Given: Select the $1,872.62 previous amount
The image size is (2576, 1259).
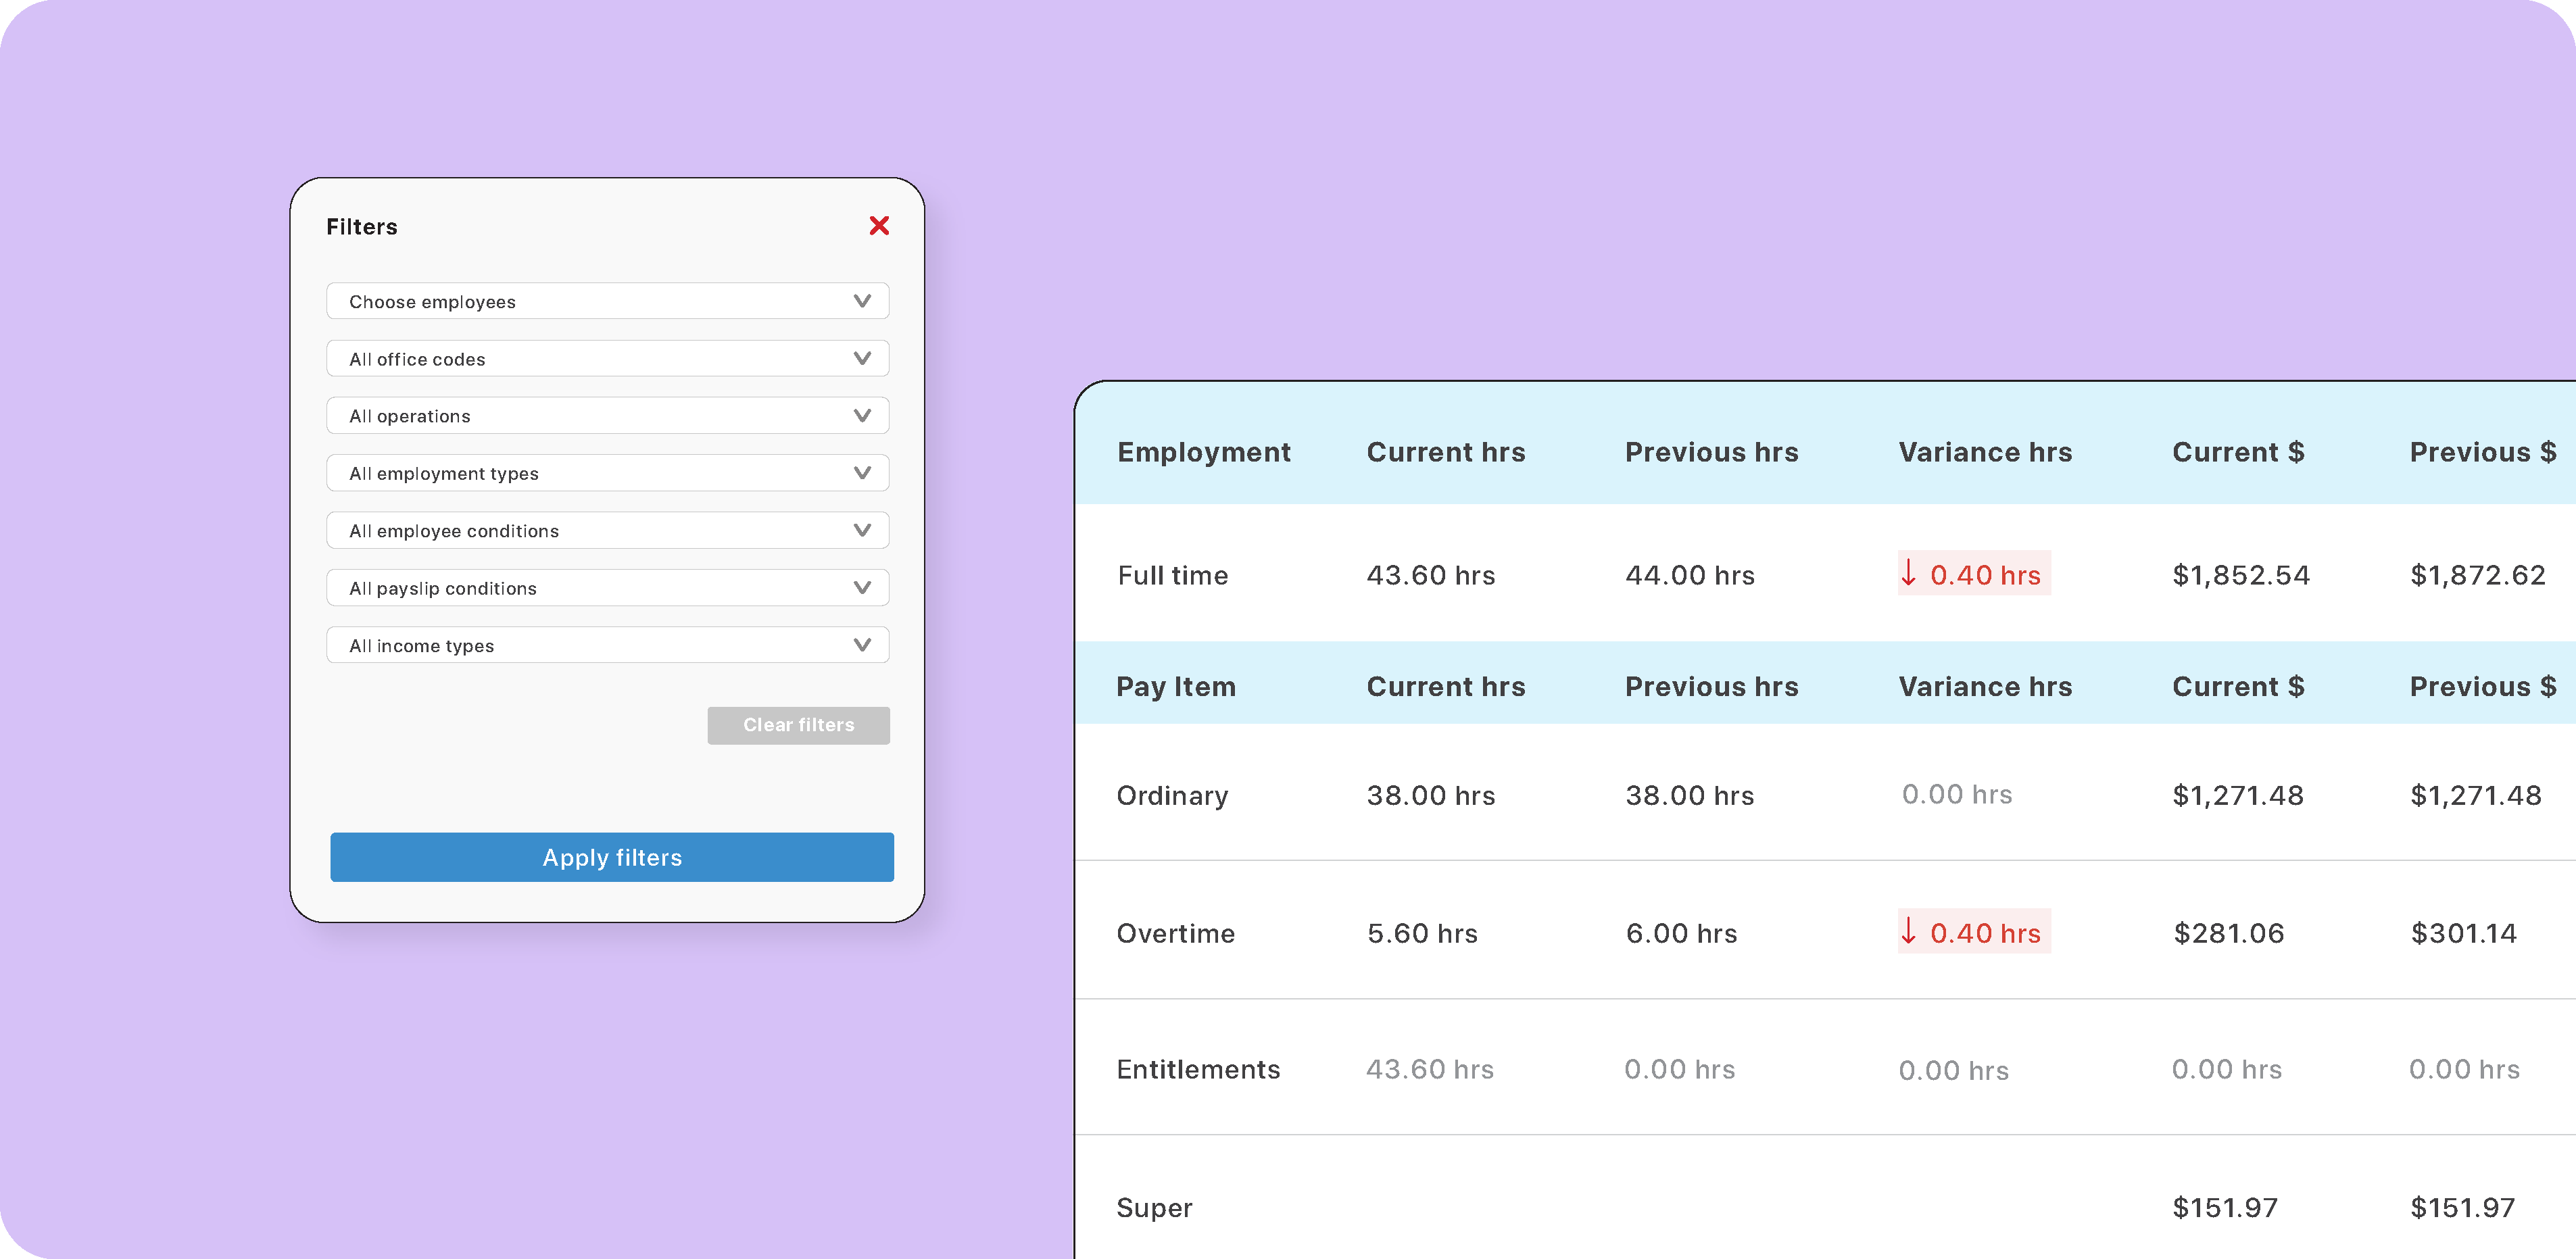Looking at the screenshot, I should tap(2478, 575).
